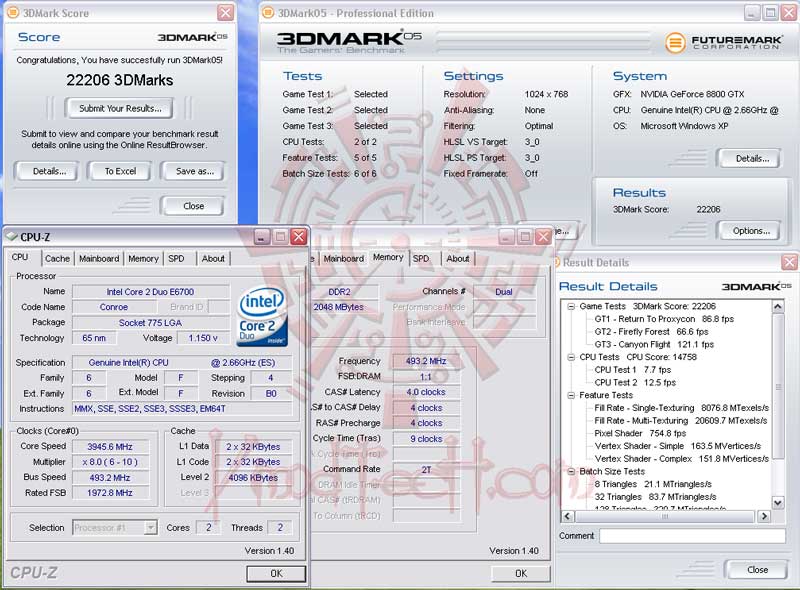Click the Result Details window title icon
The image size is (800, 590).
click(557, 262)
